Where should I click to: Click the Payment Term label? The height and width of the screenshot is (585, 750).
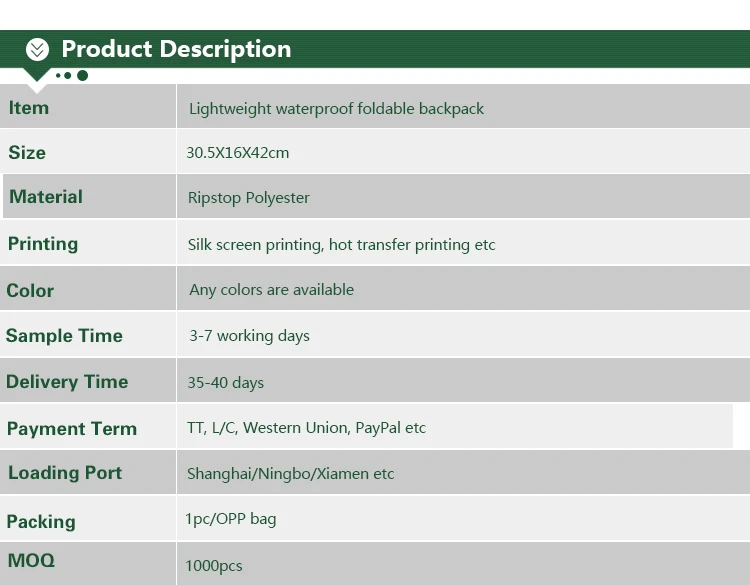click(x=72, y=429)
